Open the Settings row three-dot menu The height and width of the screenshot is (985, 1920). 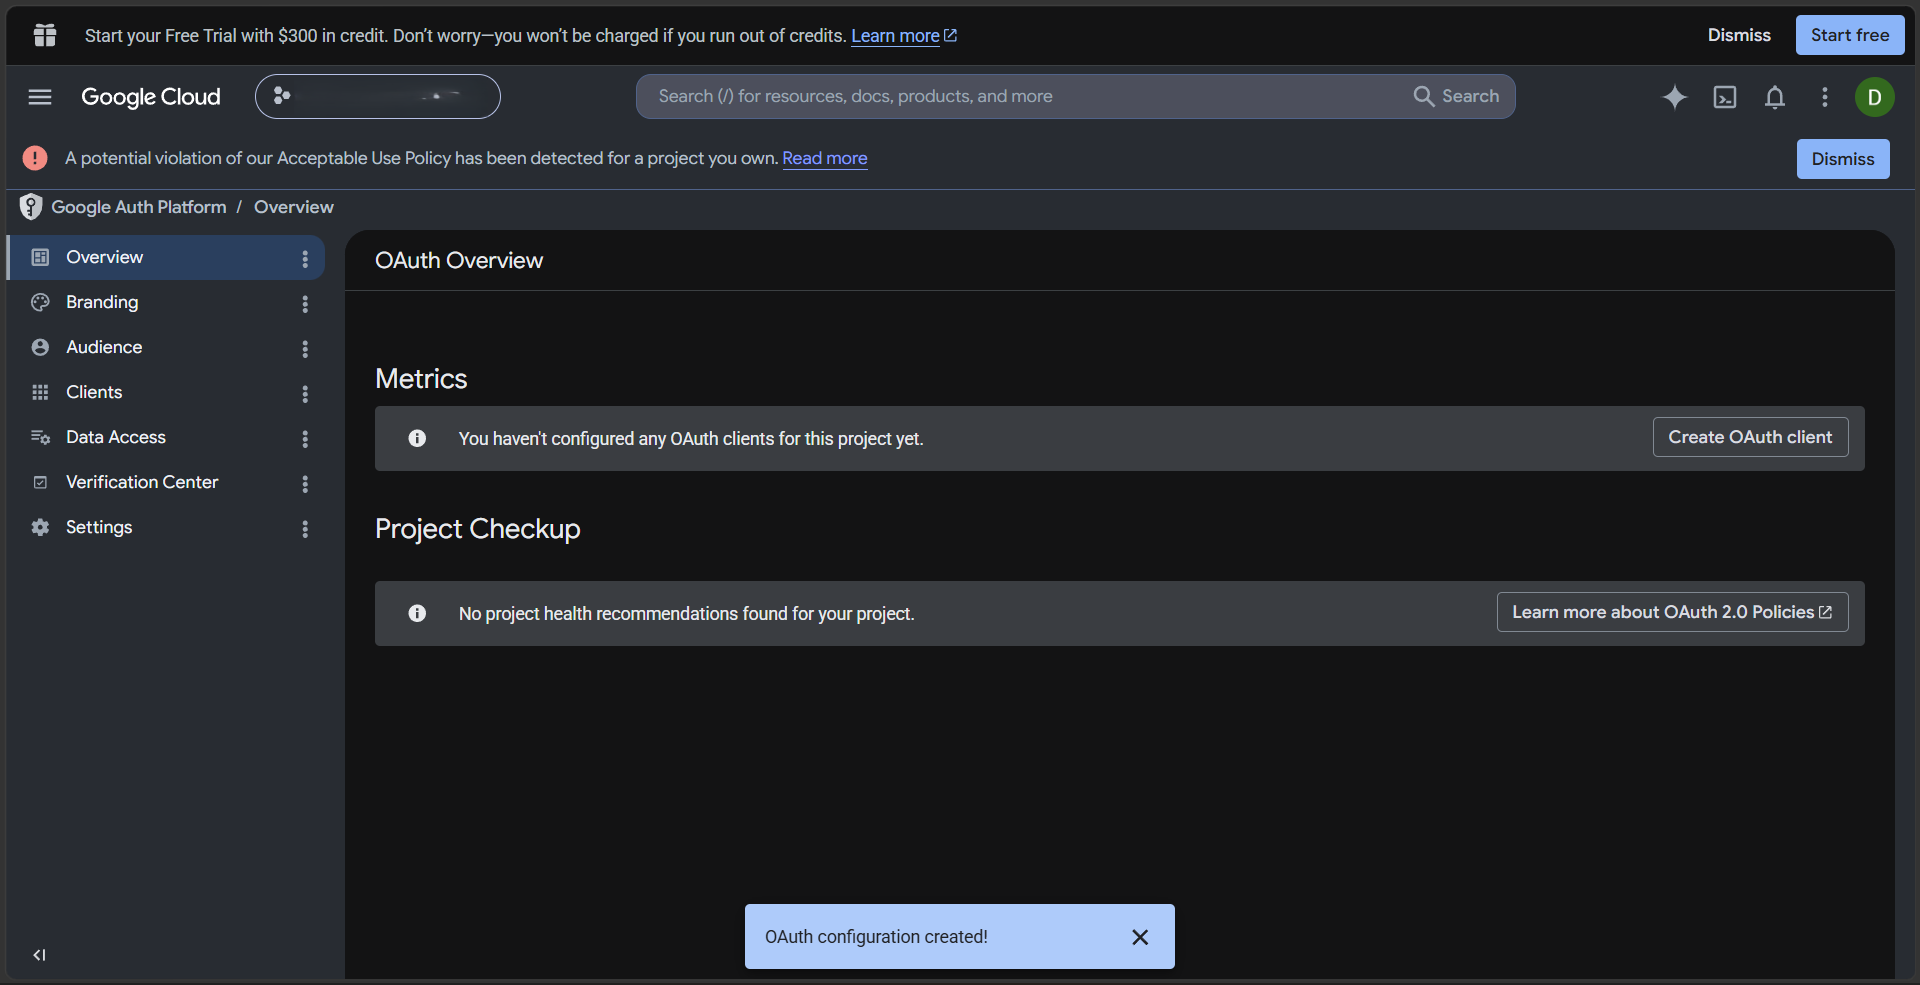click(305, 529)
